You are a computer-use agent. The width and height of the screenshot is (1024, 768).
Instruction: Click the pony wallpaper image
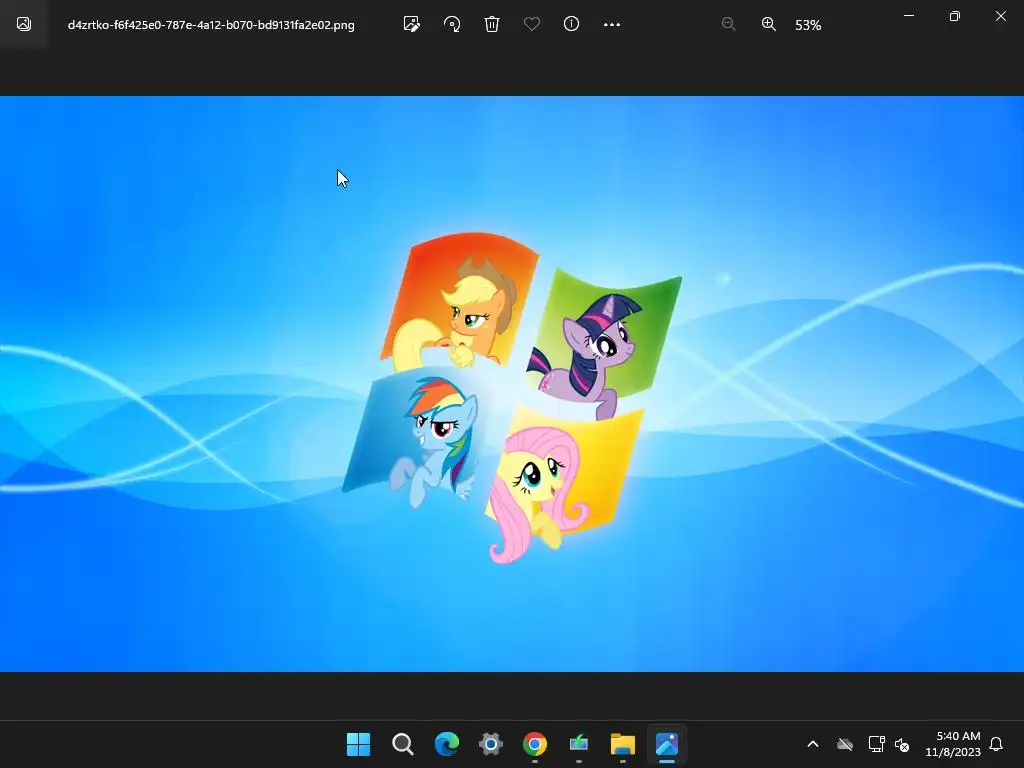512,384
